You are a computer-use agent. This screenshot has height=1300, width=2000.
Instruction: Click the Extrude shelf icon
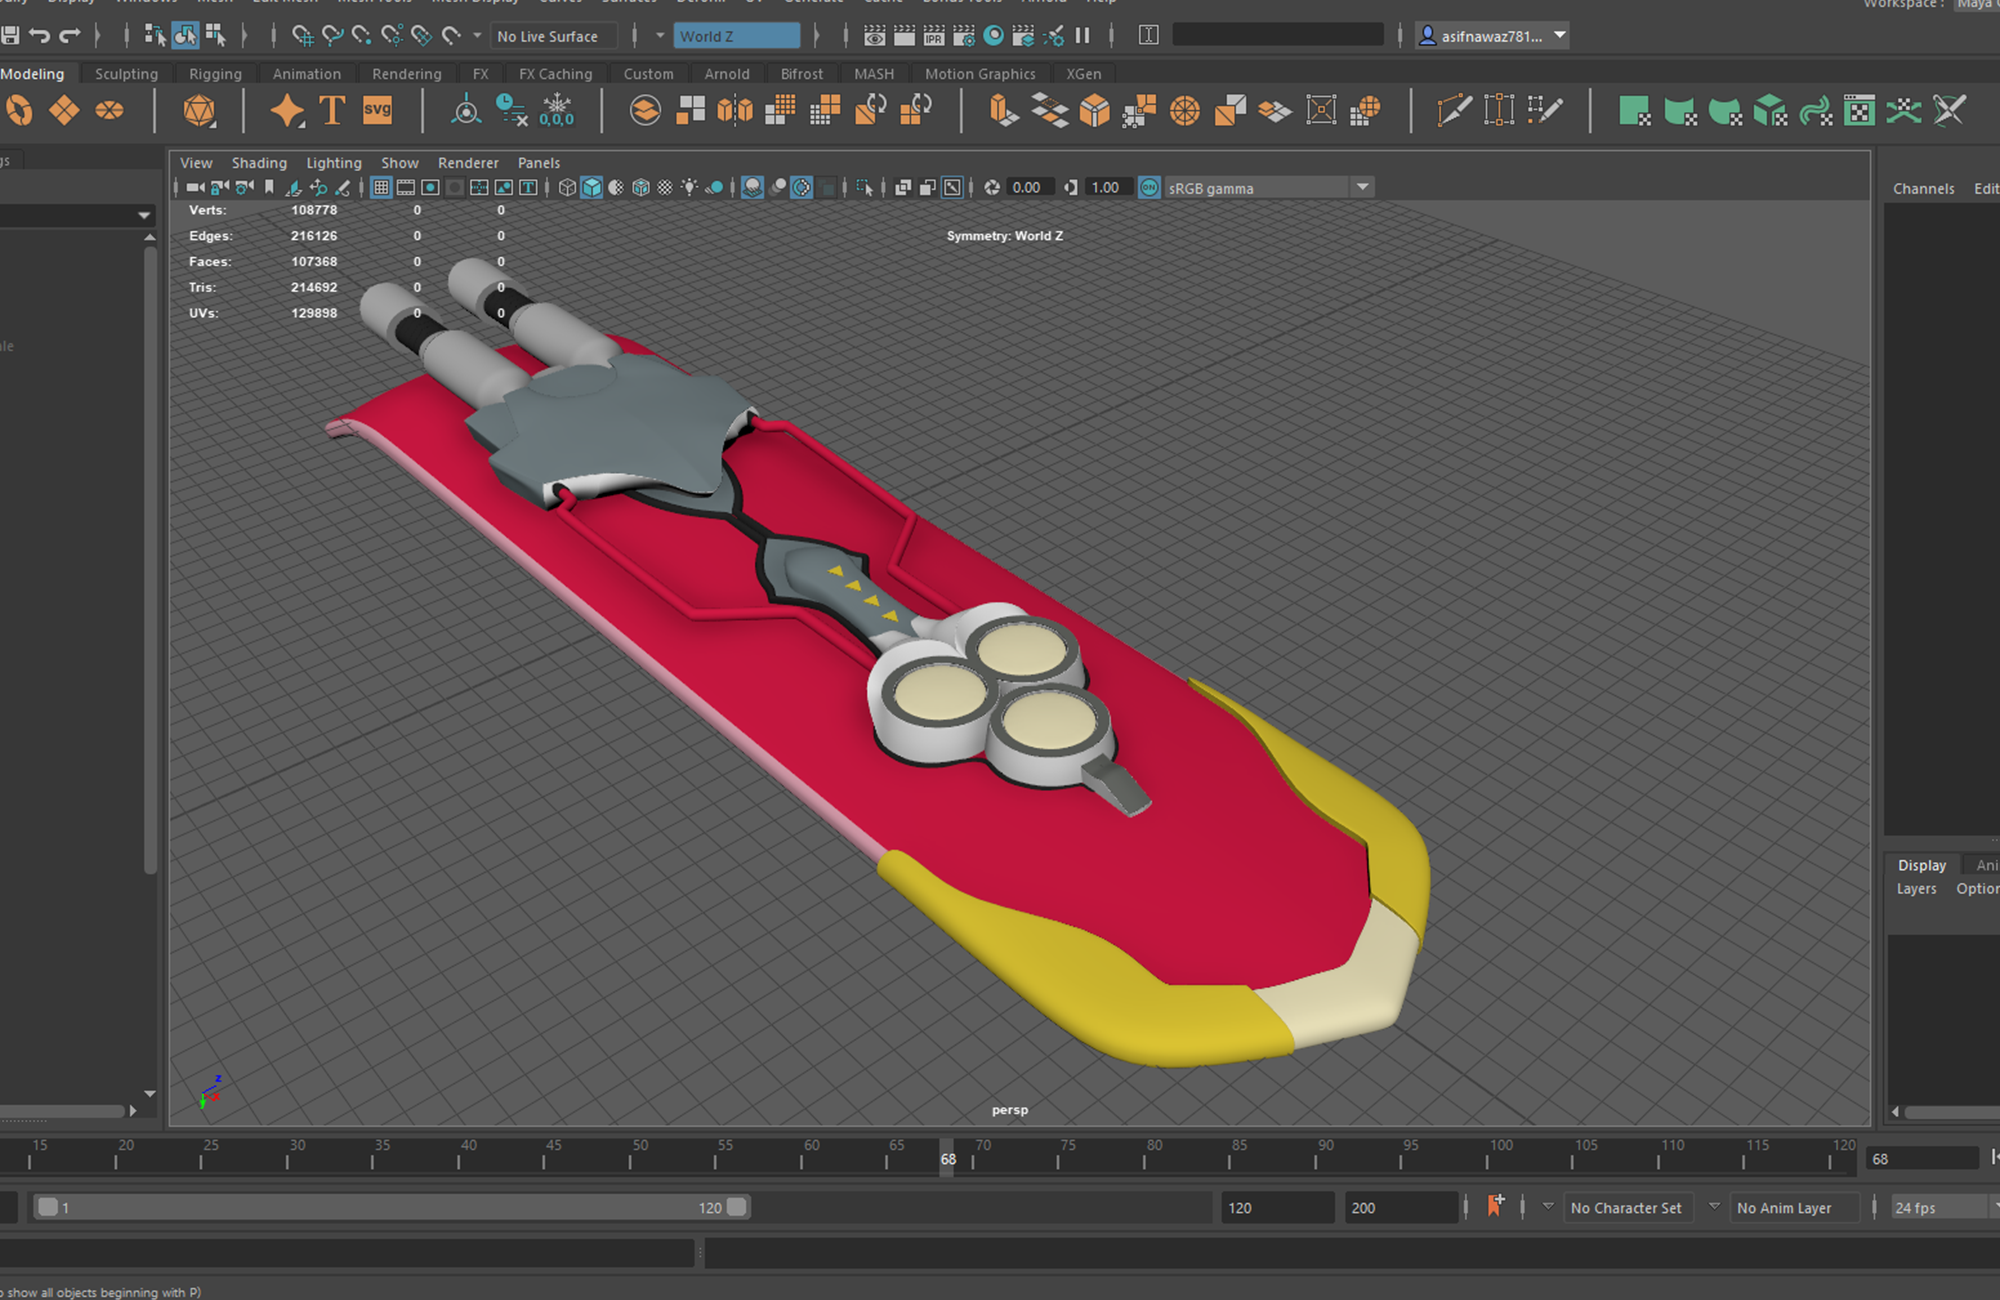point(1004,111)
